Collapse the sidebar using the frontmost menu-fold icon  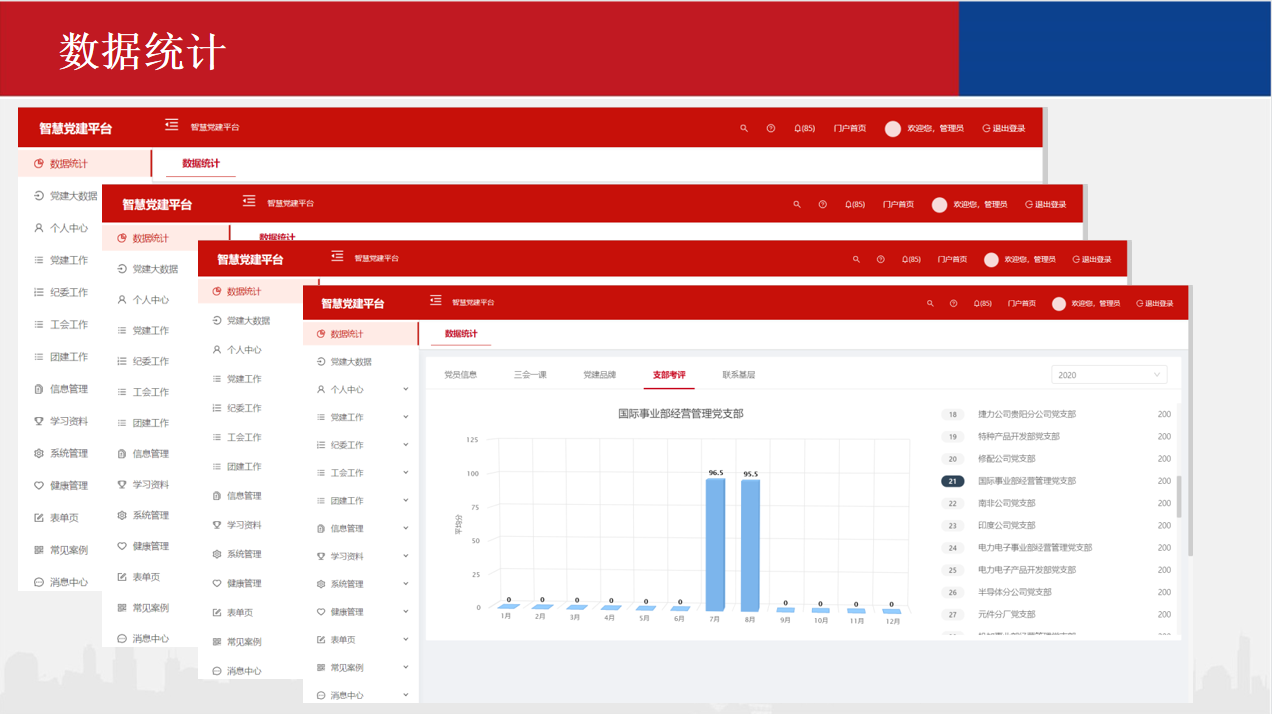tap(436, 300)
